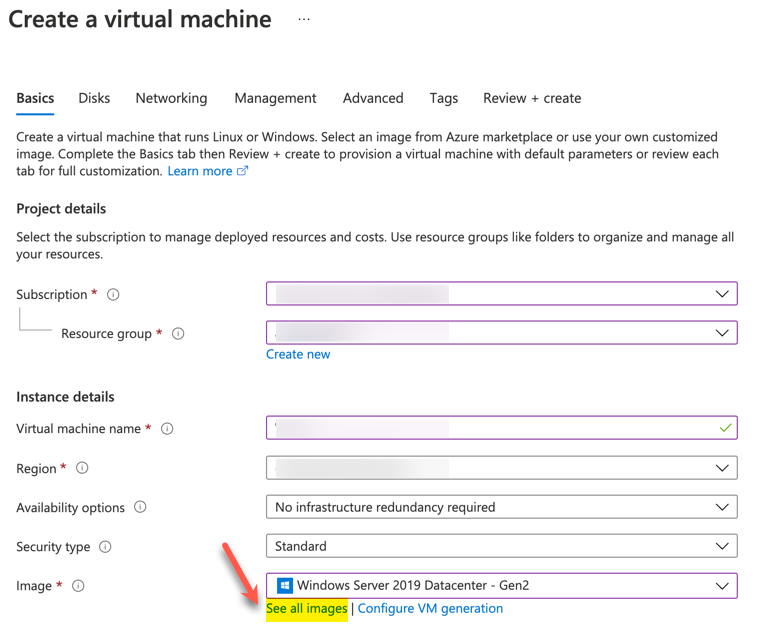Click the Security type info icon
This screenshot has height=630, width=758.
(x=105, y=547)
